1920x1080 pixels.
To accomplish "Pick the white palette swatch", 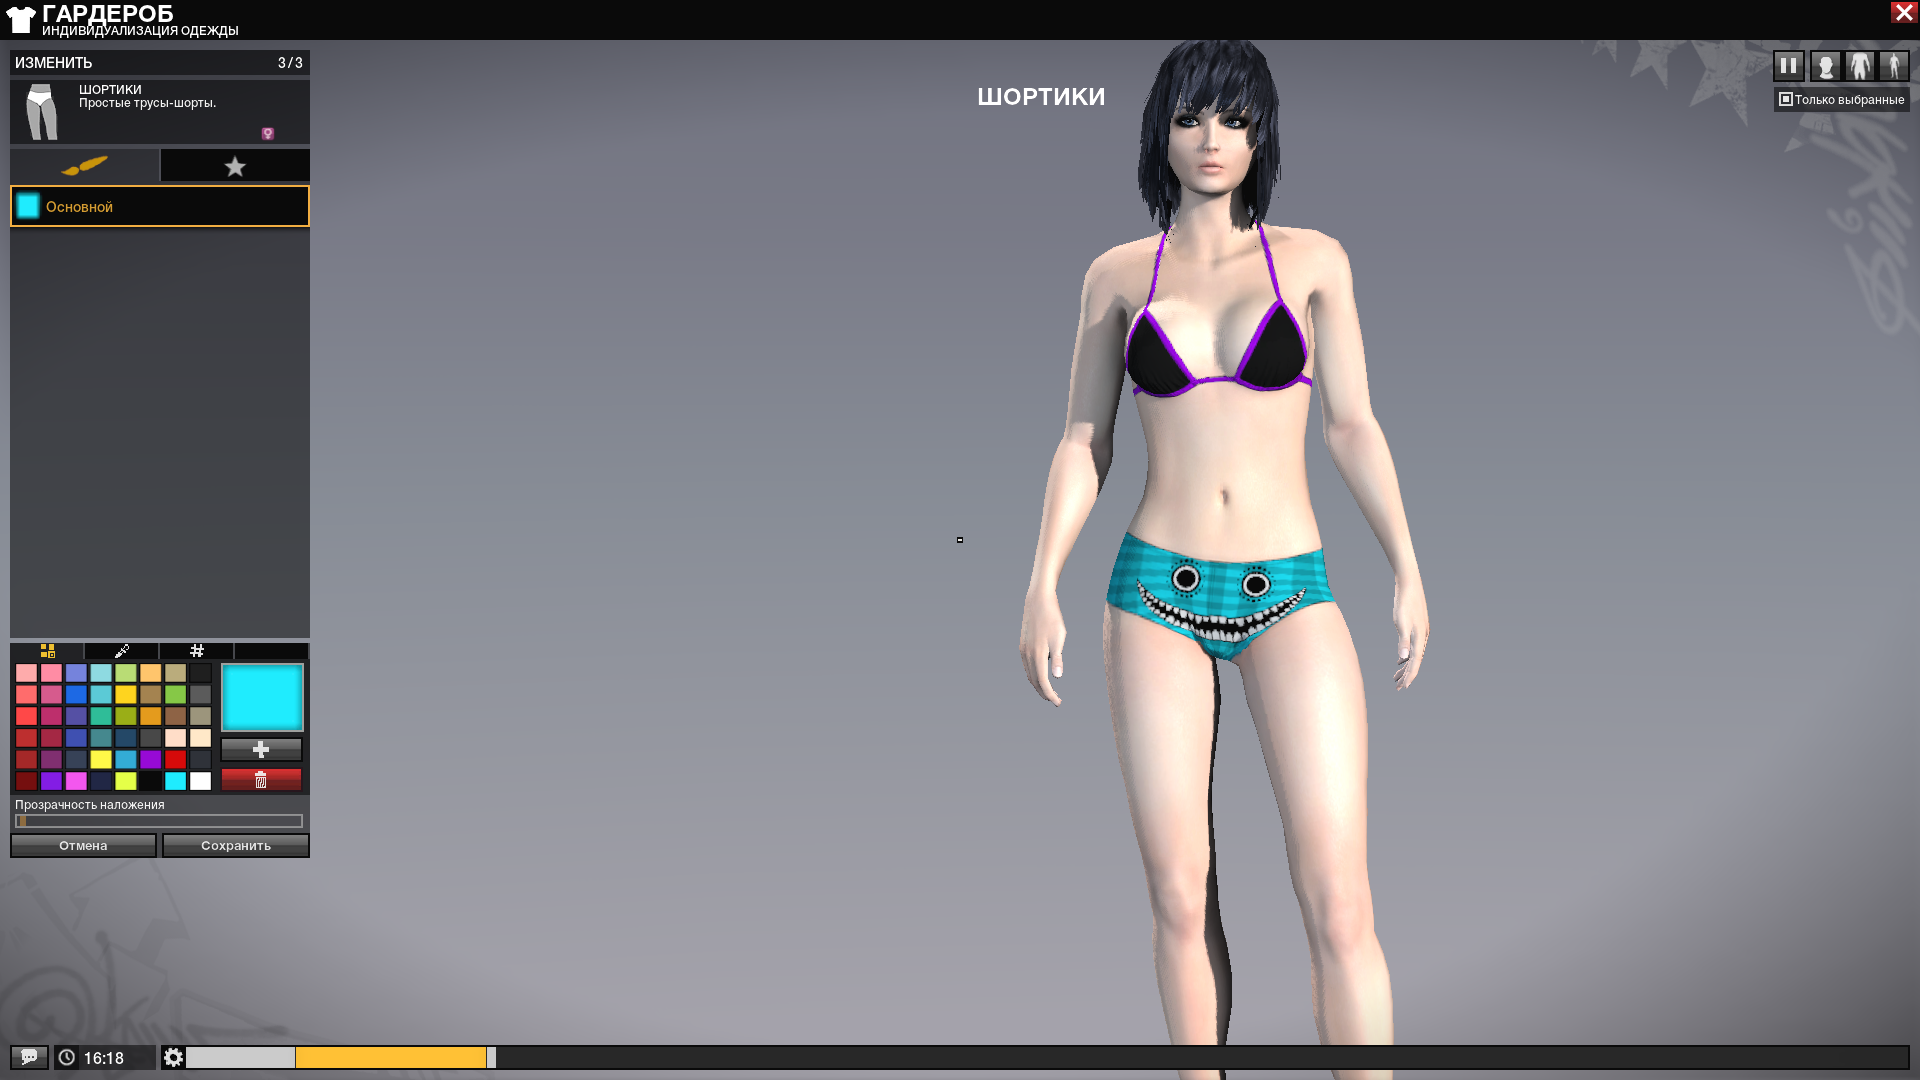I will coord(200,781).
